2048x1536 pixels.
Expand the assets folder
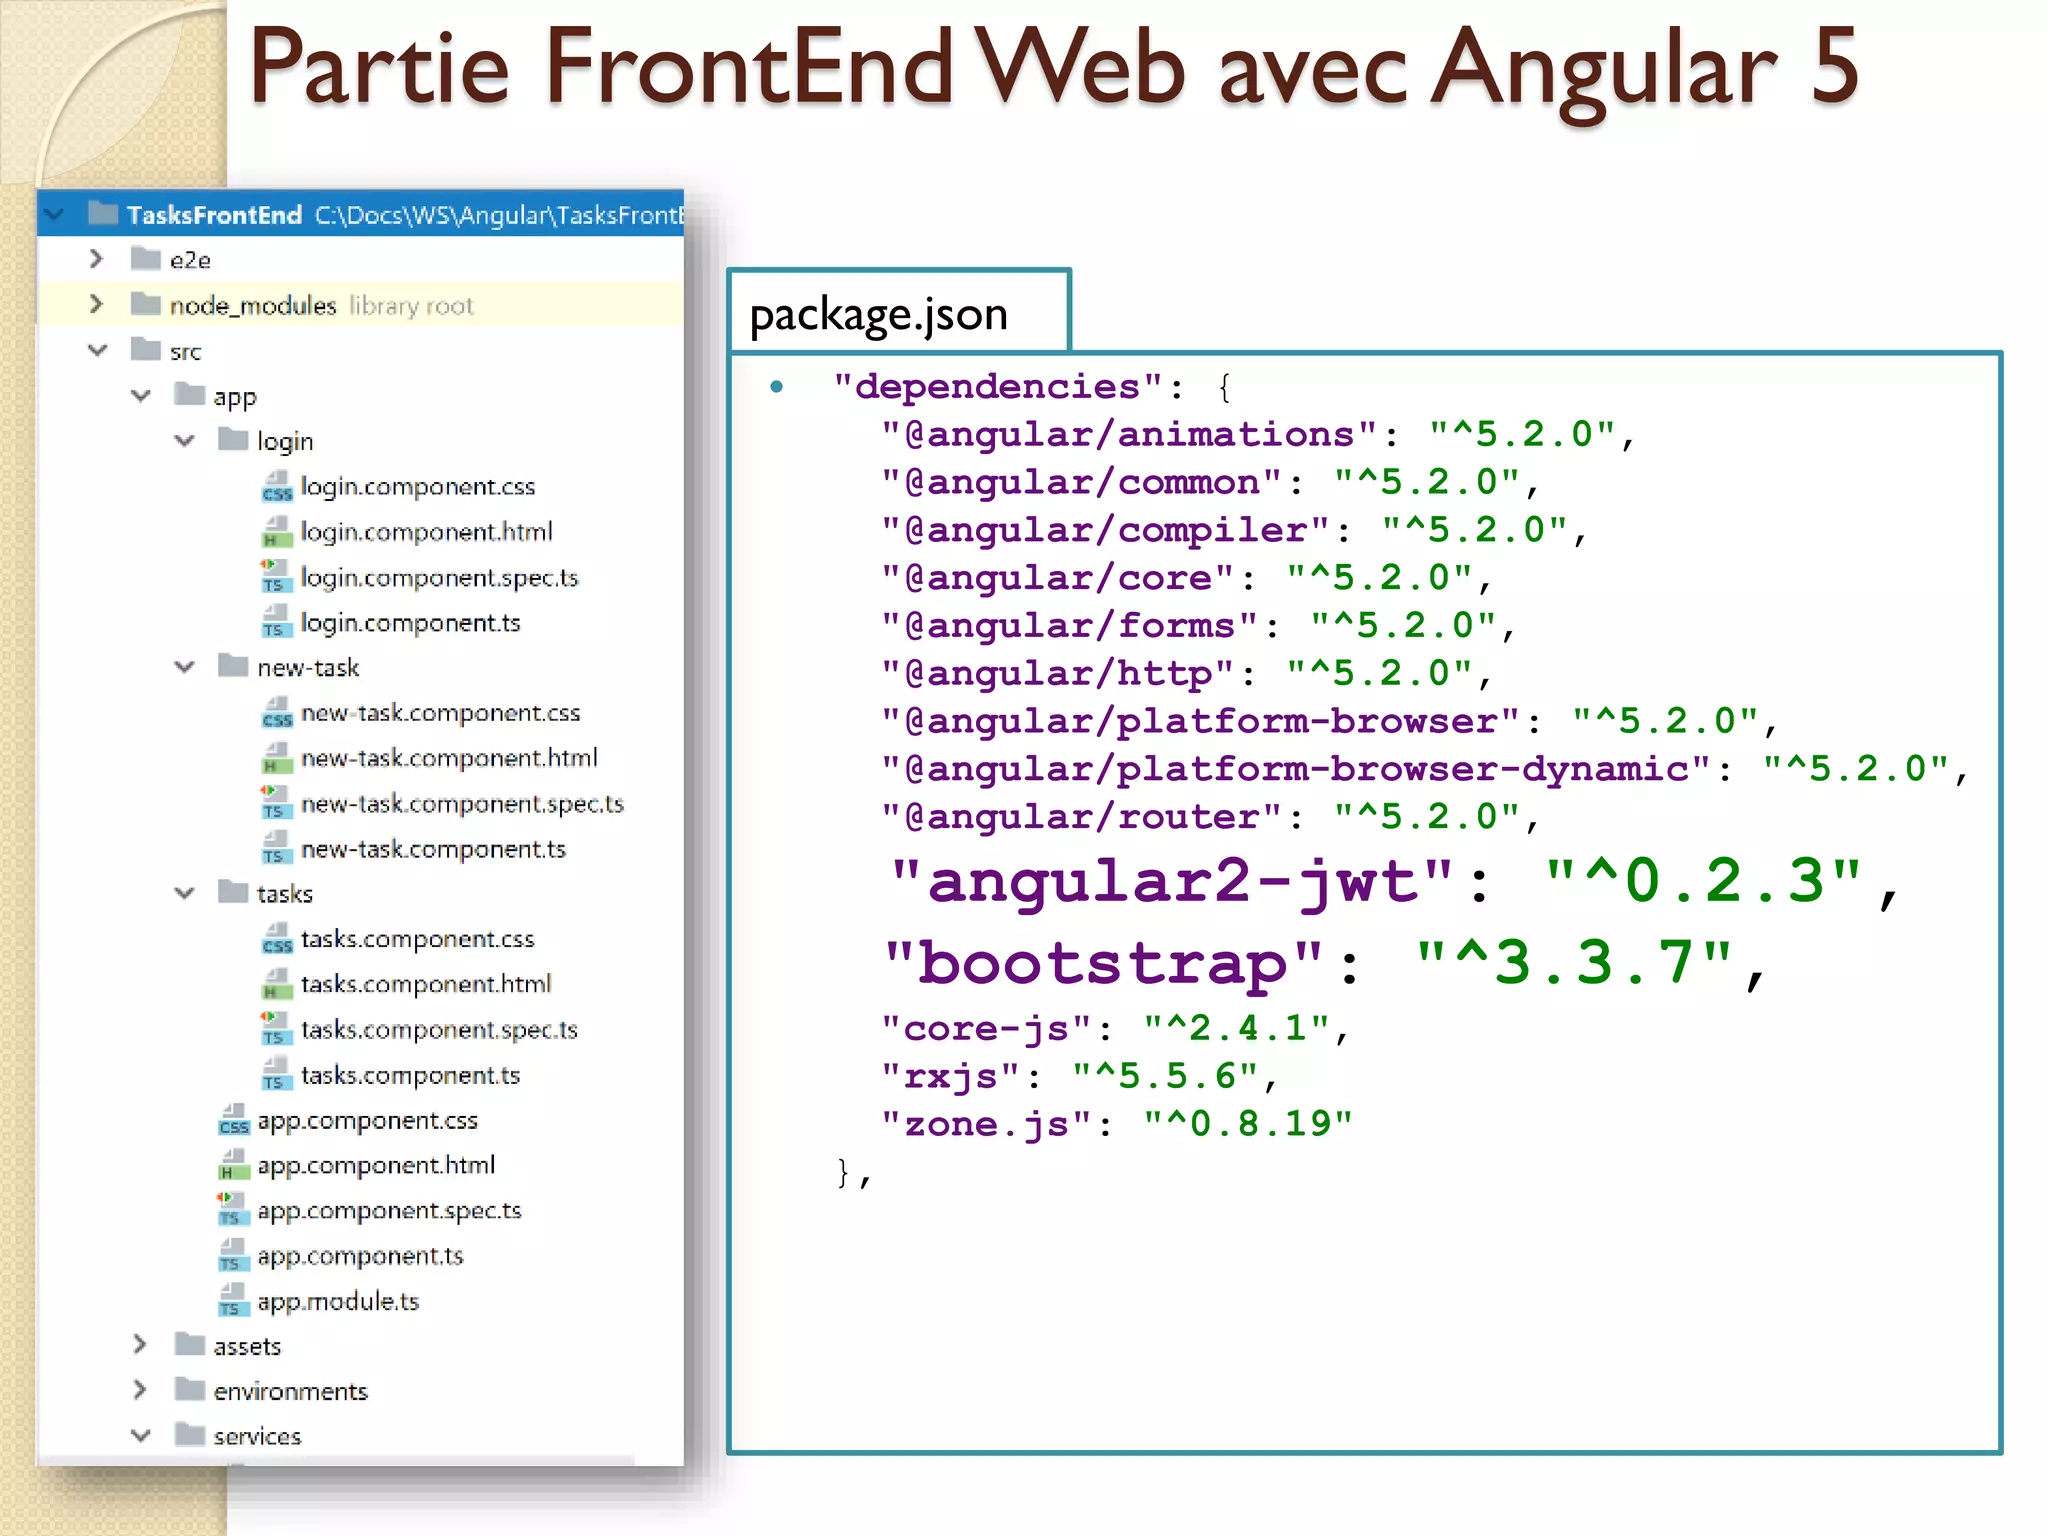point(140,1345)
